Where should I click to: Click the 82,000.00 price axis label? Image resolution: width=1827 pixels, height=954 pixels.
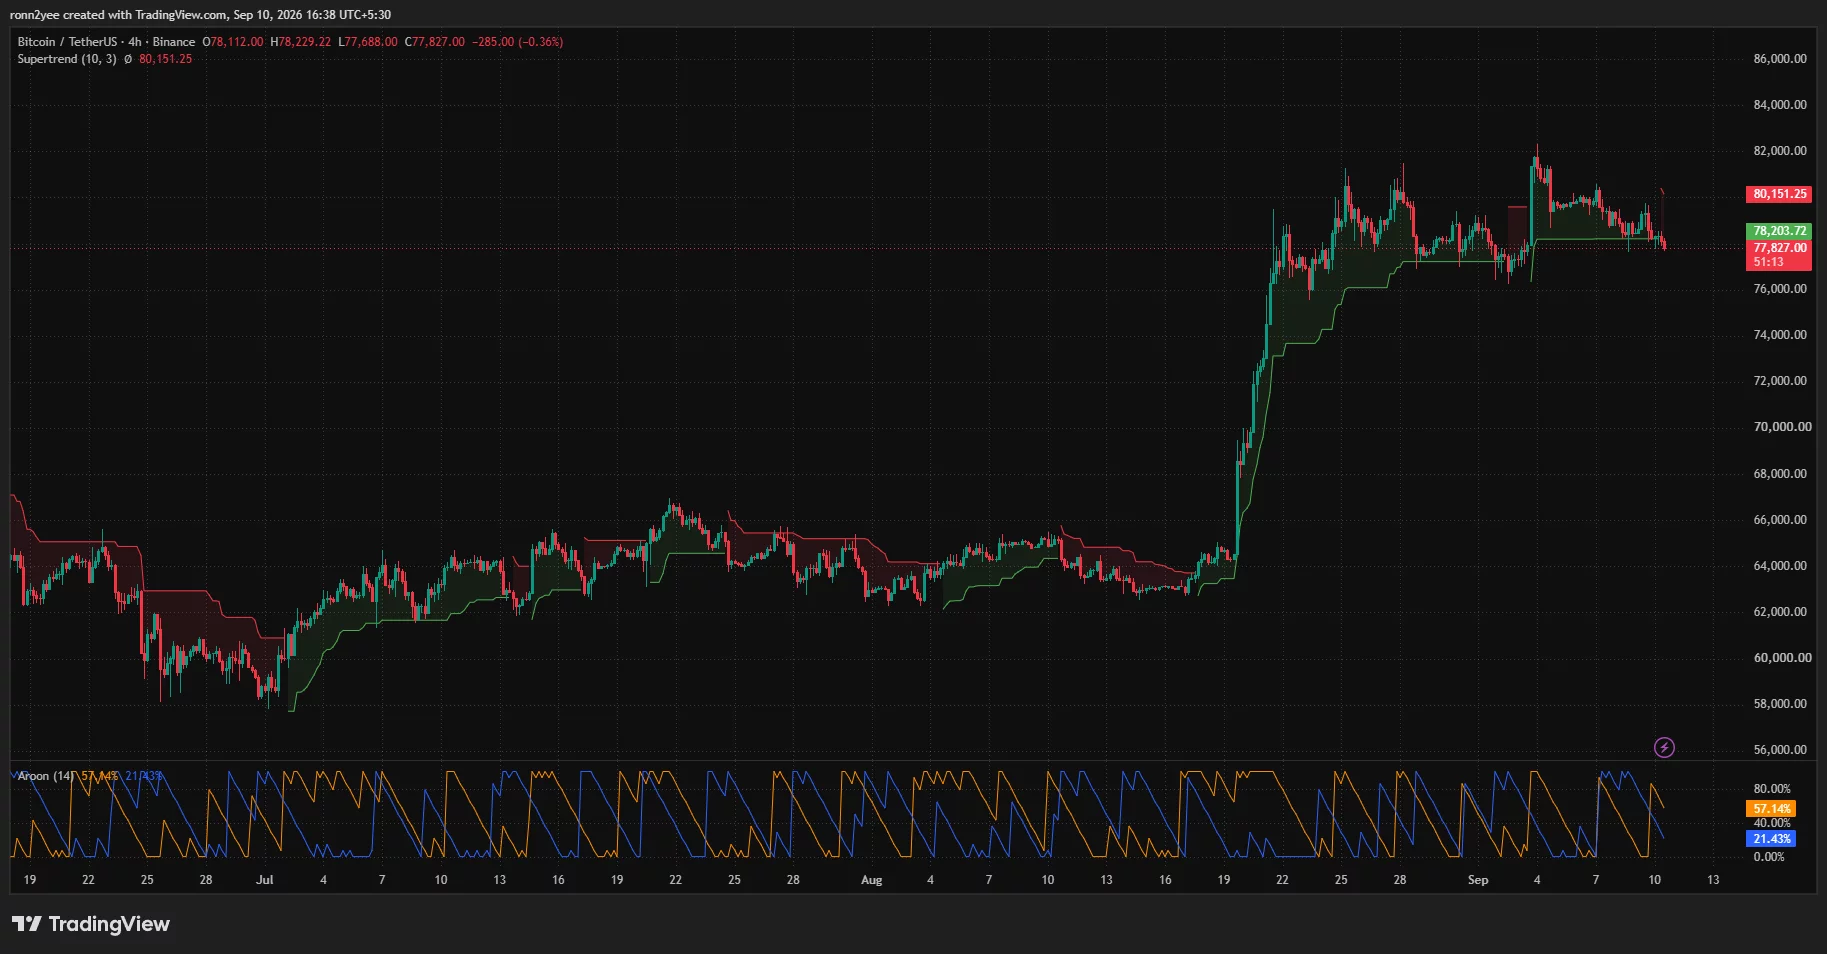1780,151
